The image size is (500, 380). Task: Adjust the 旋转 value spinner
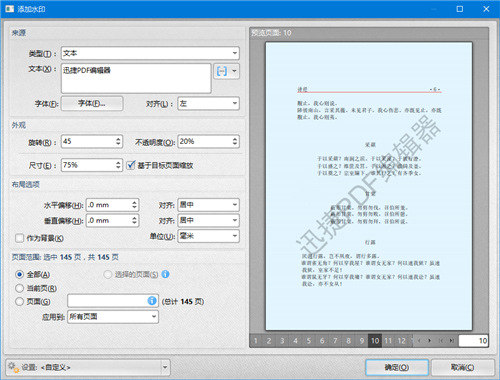[x=118, y=141]
